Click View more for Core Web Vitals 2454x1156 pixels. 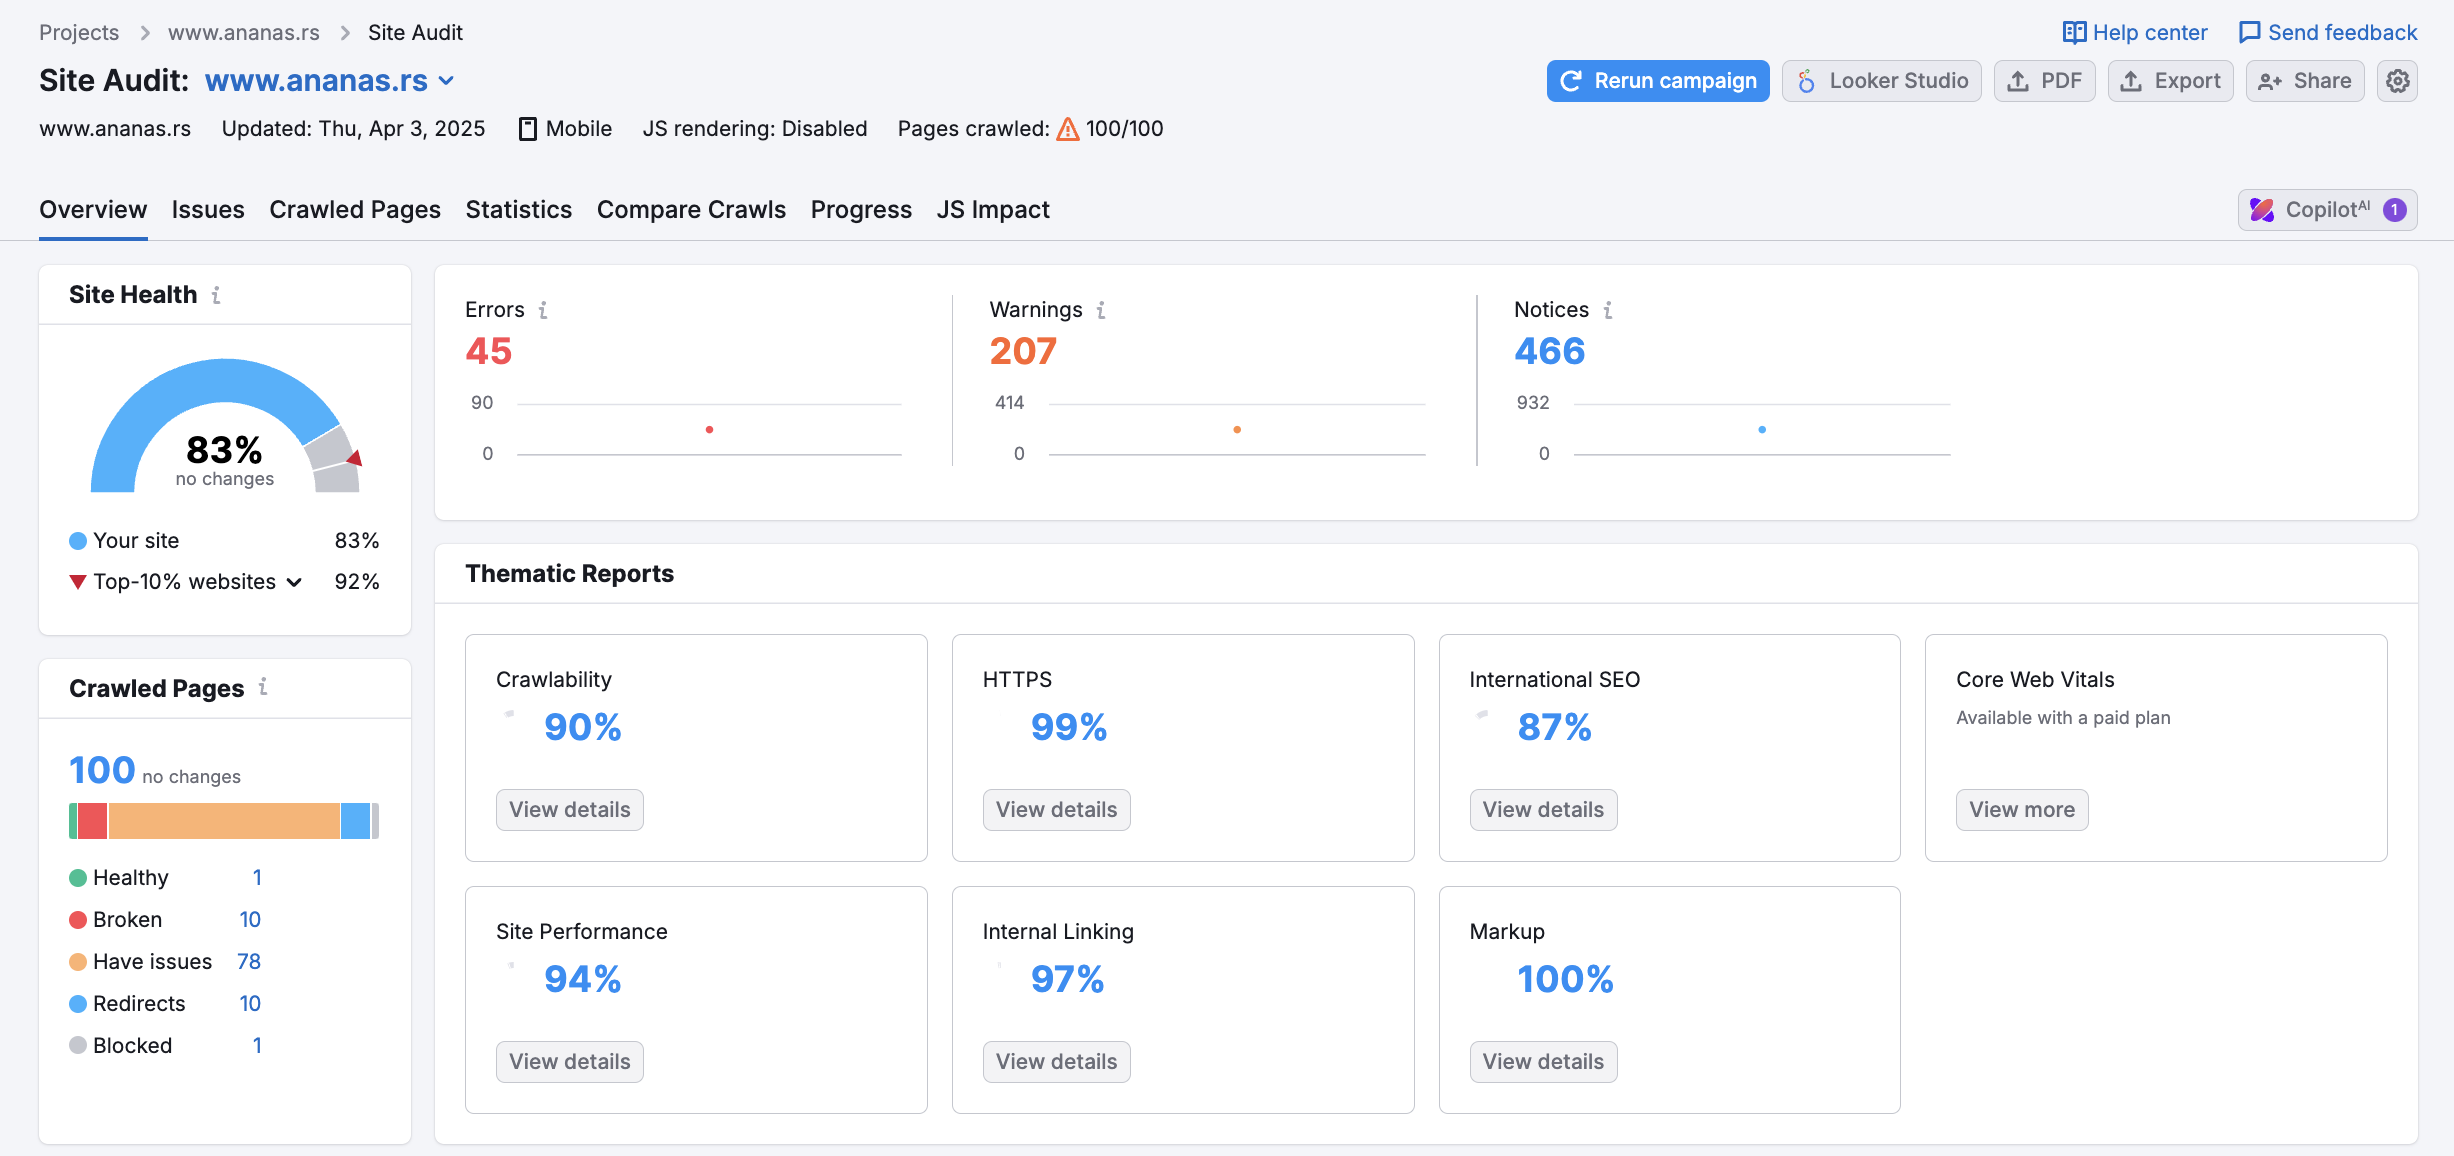[2022, 810]
